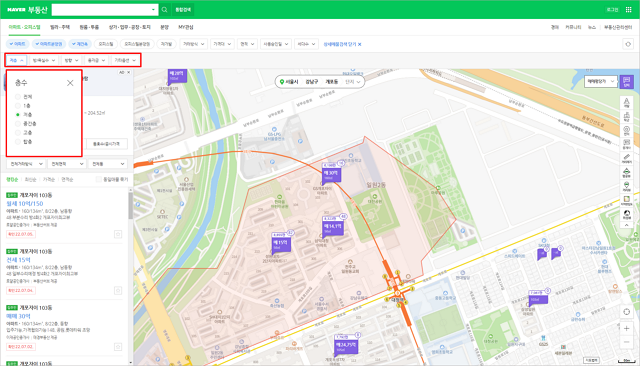Close the 층수 popup panel
The height and width of the screenshot is (366, 640).
70,83
